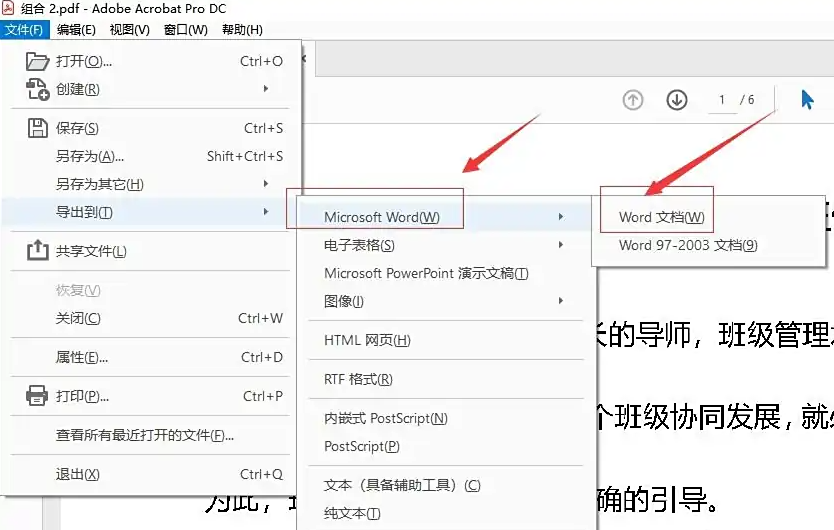
Task: Expand the 电子表格(S) submenu arrow
Action: tap(561, 245)
